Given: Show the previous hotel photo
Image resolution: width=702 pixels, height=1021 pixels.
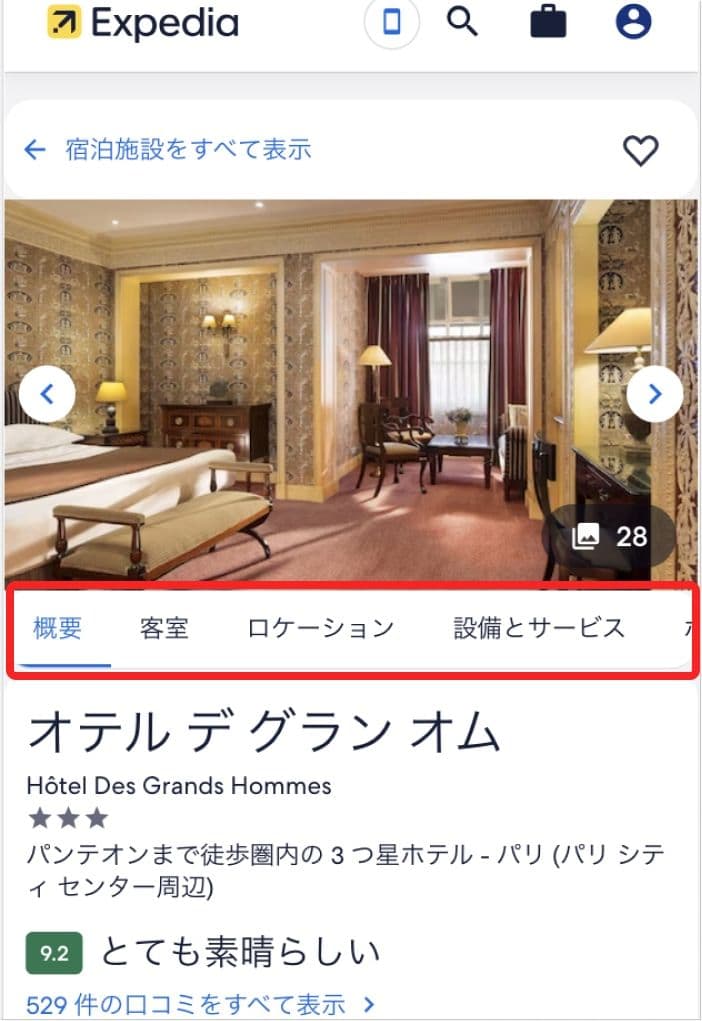Looking at the screenshot, I should (47, 394).
